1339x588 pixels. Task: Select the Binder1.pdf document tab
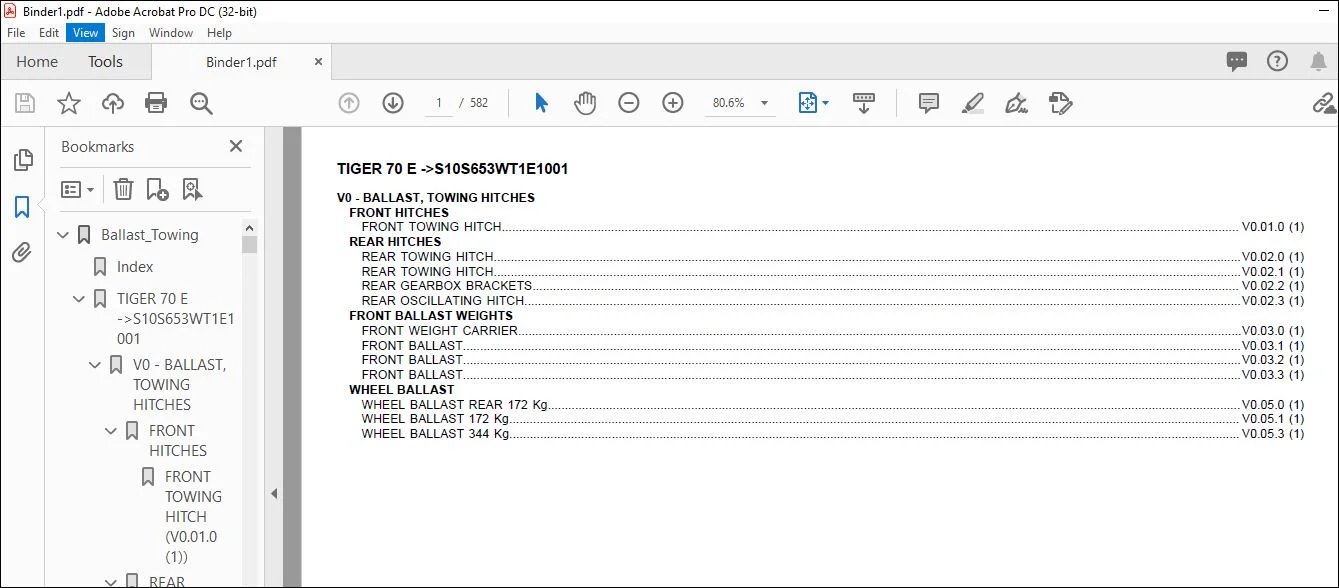(241, 62)
